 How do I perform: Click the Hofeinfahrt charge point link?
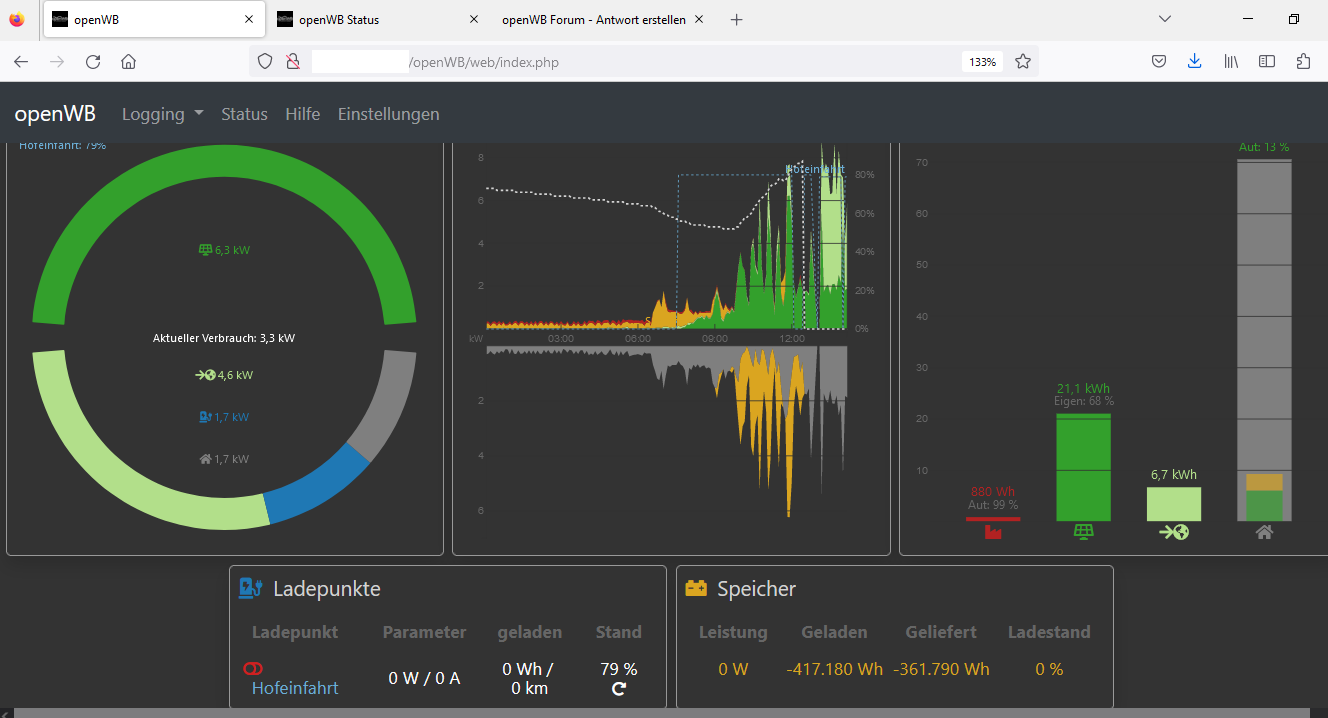coord(295,688)
